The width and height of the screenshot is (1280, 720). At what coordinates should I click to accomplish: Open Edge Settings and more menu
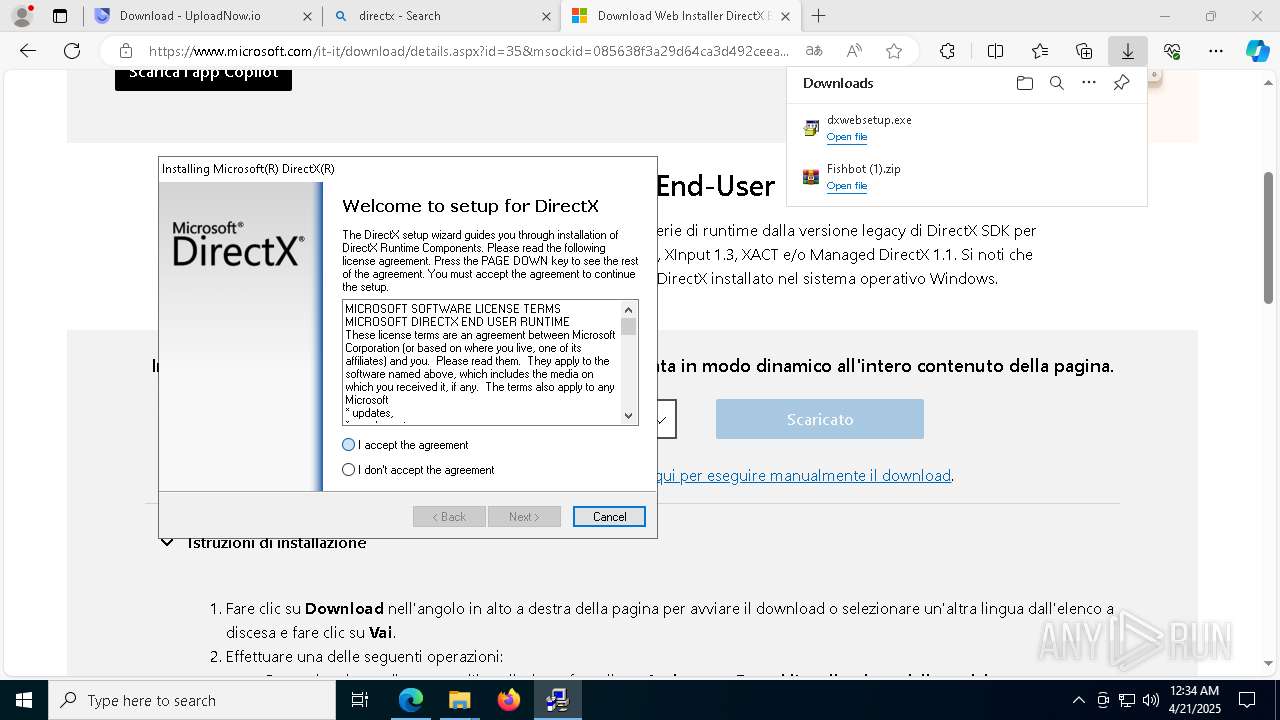point(1216,51)
